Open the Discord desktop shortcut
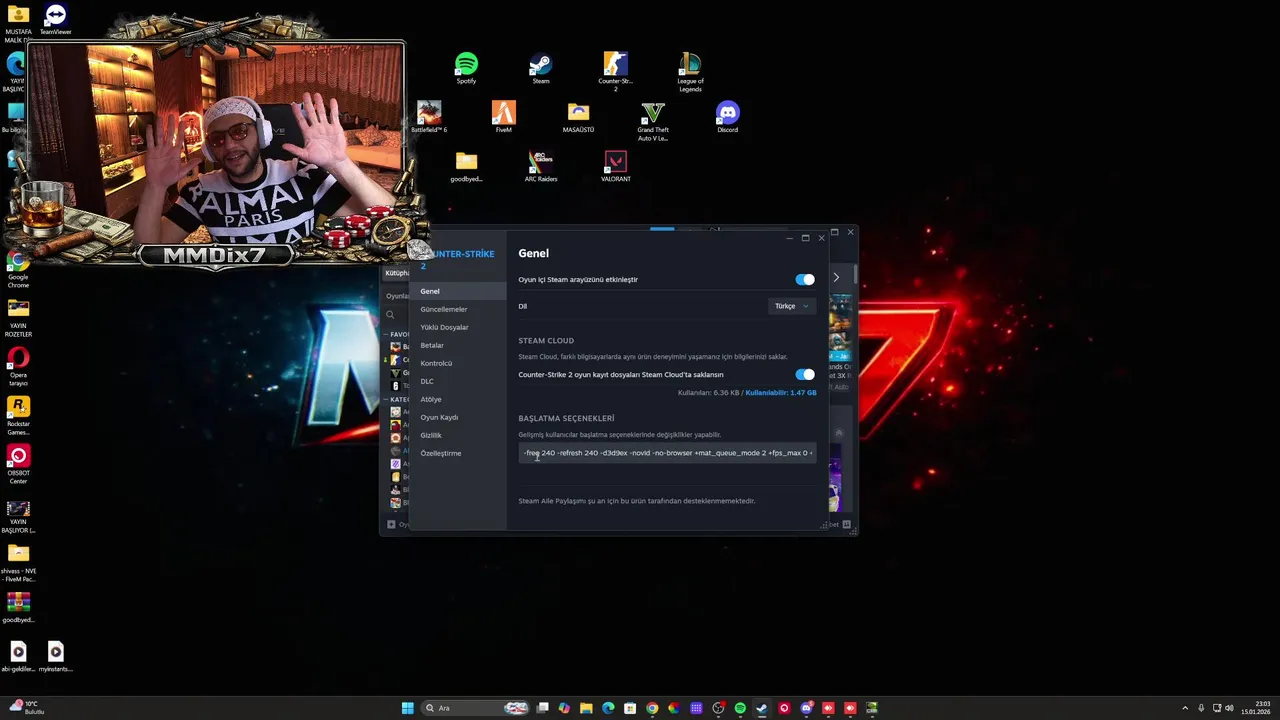This screenshot has height=720, width=1280. [x=727, y=117]
